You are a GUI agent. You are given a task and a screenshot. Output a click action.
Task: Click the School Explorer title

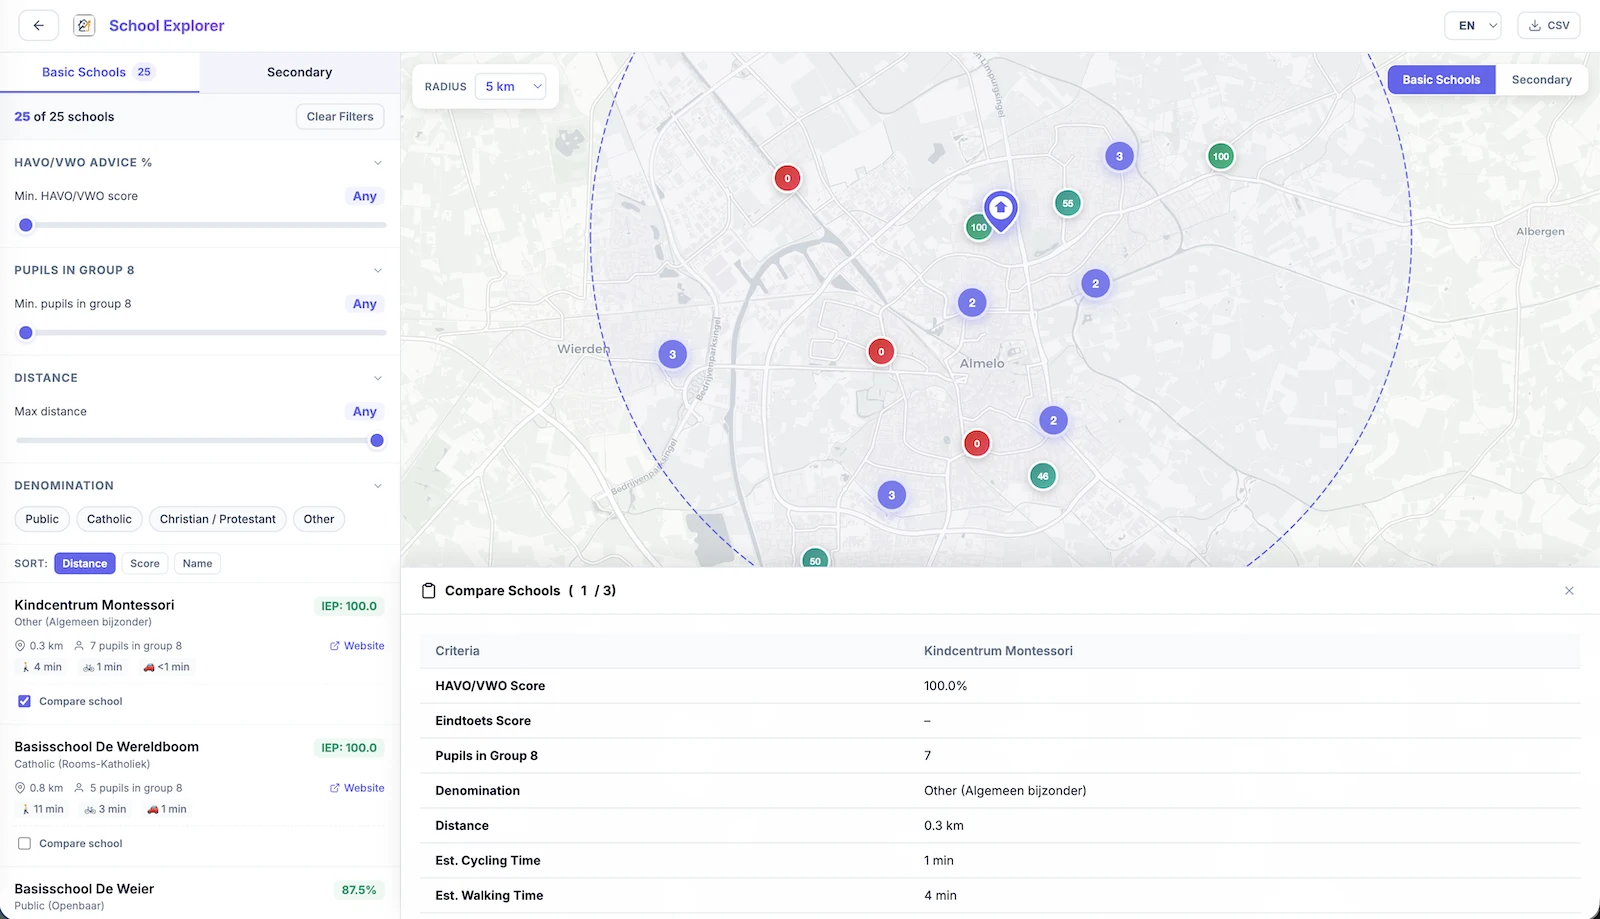(167, 26)
